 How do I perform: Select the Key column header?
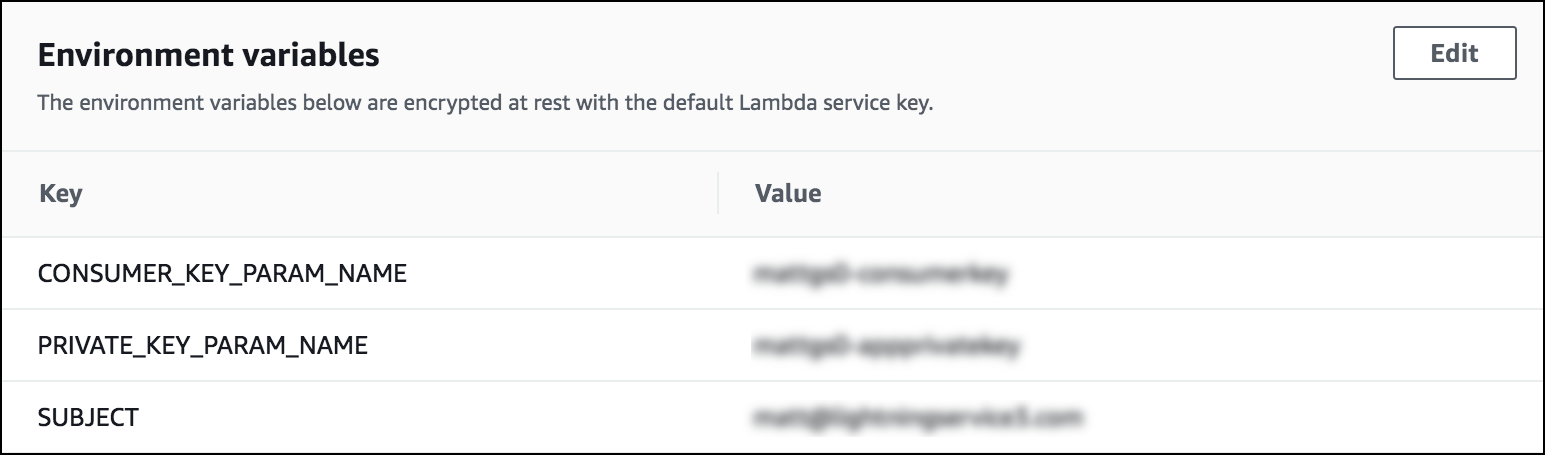pos(60,193)
